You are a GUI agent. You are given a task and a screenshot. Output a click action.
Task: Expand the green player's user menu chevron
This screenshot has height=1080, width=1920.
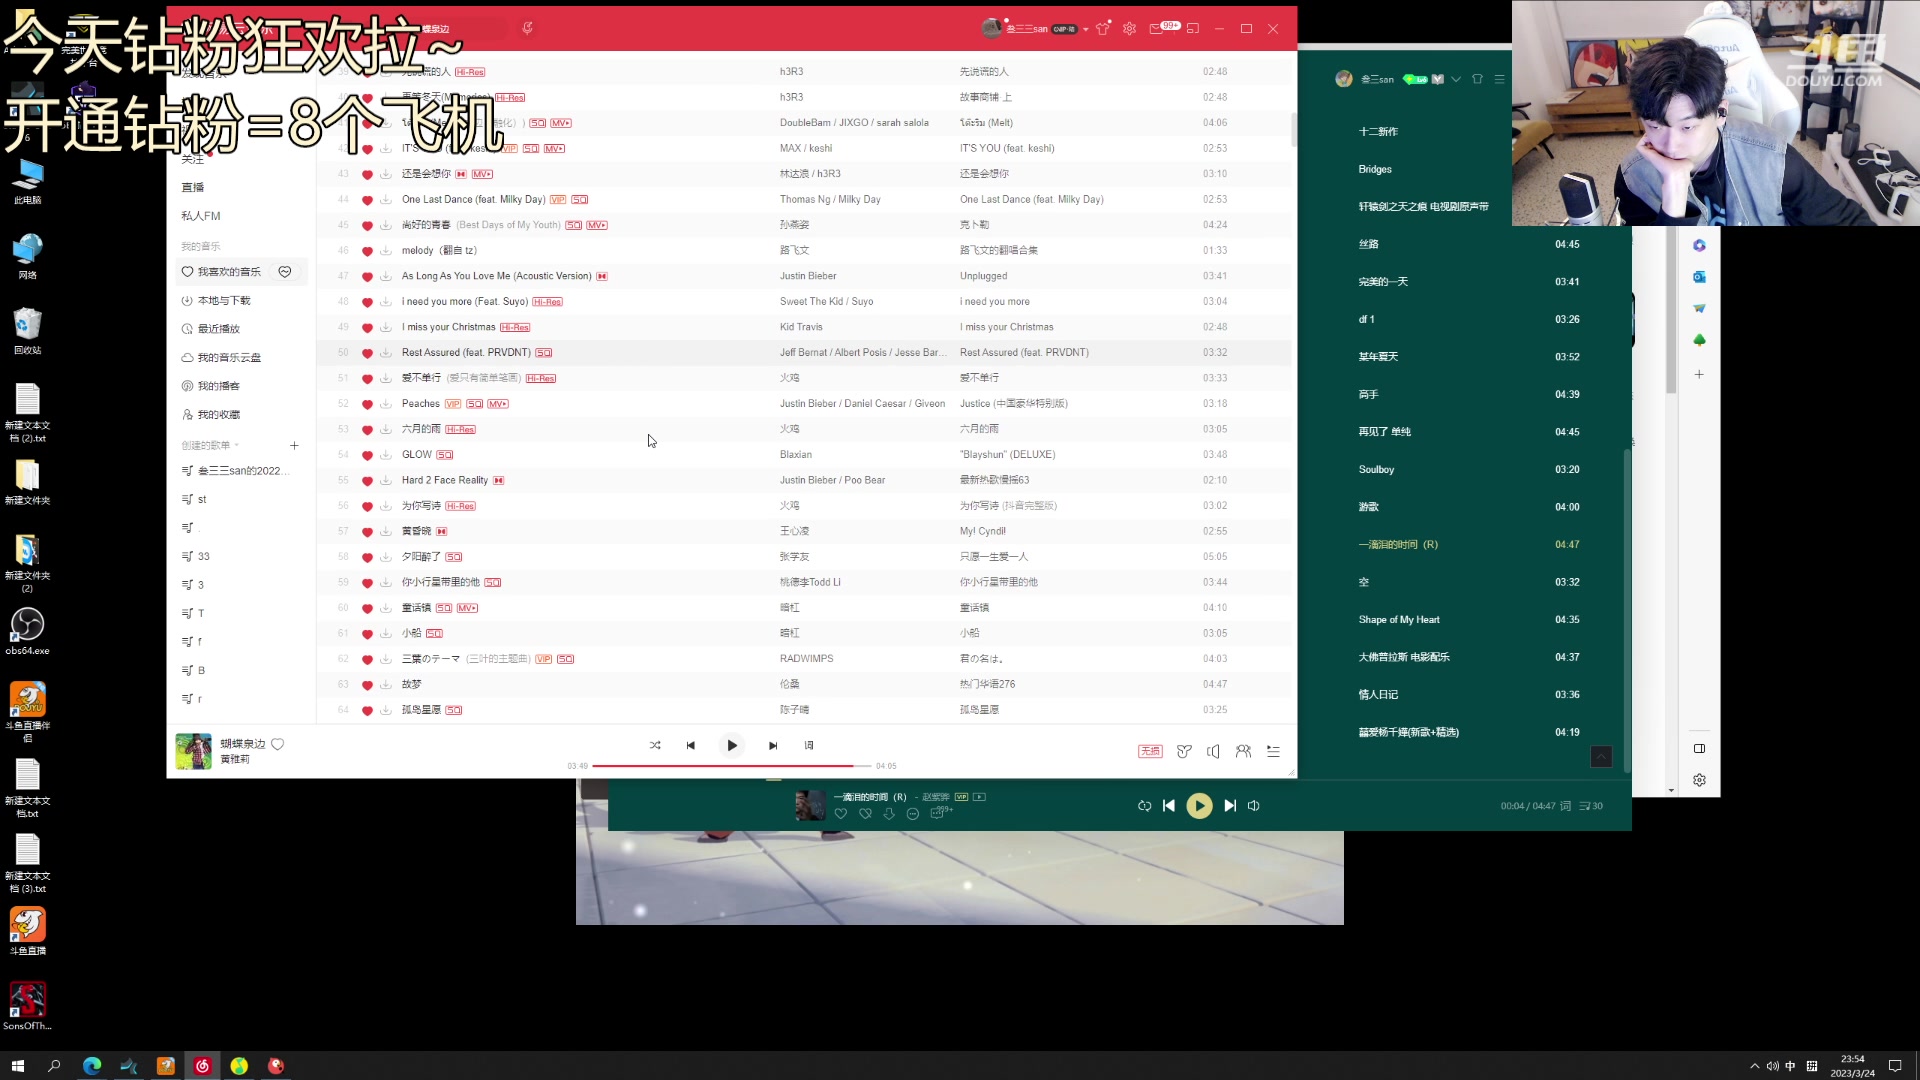coord(1456,79)
